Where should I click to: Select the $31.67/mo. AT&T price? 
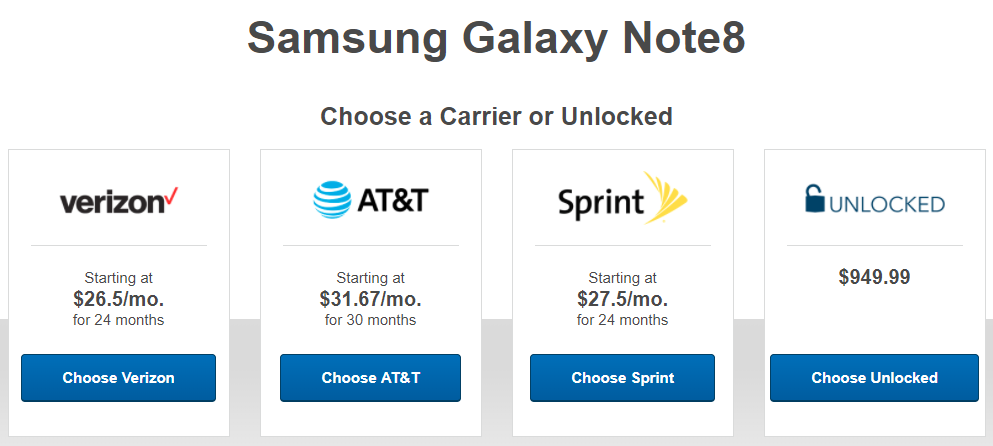point(370,298)
